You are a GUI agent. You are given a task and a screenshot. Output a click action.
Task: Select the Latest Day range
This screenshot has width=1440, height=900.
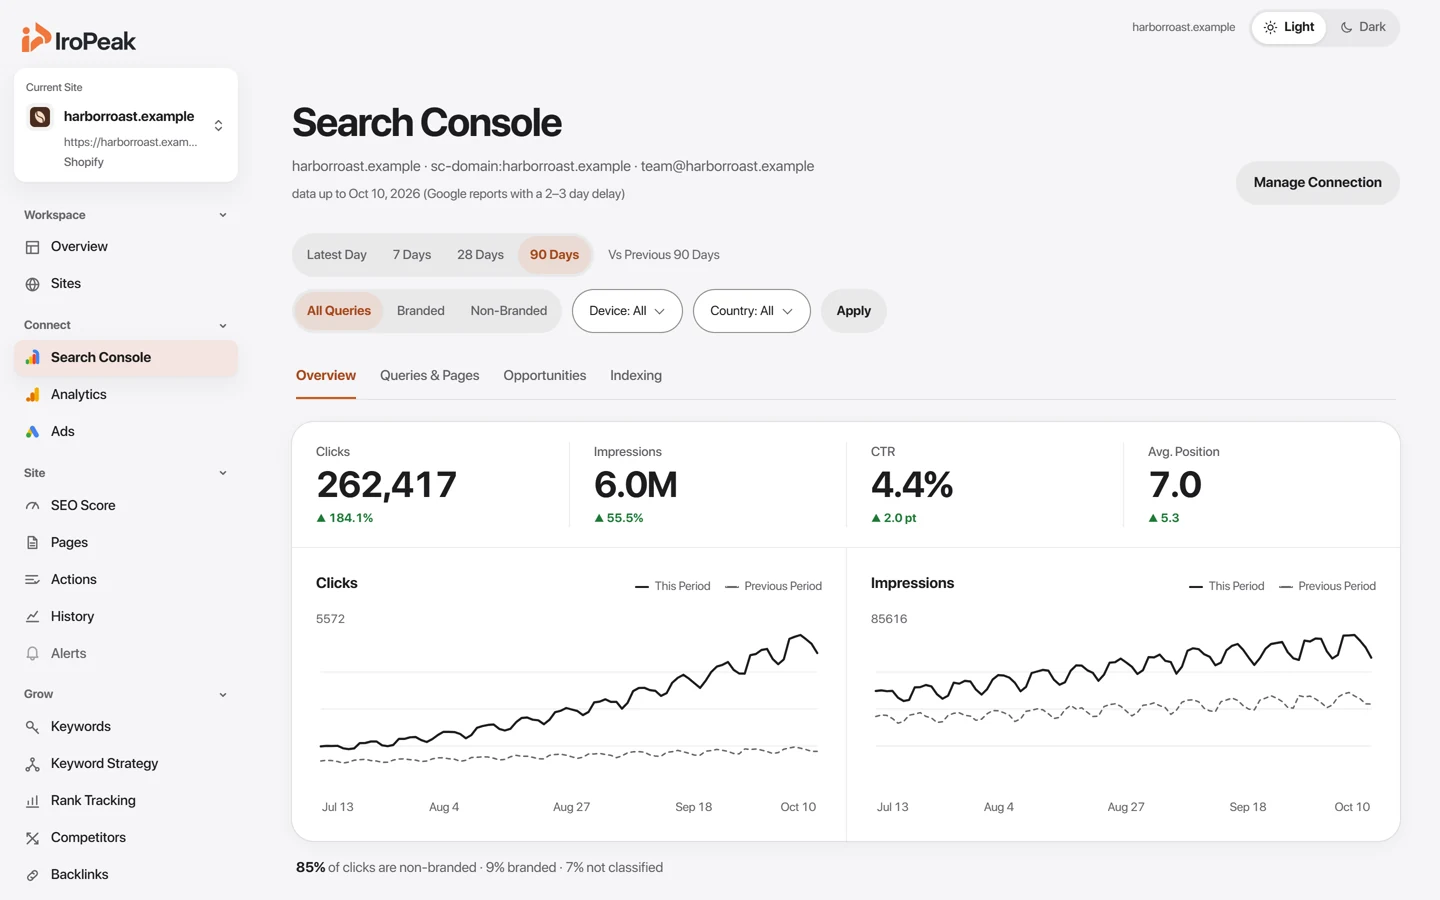click(337, 255)
